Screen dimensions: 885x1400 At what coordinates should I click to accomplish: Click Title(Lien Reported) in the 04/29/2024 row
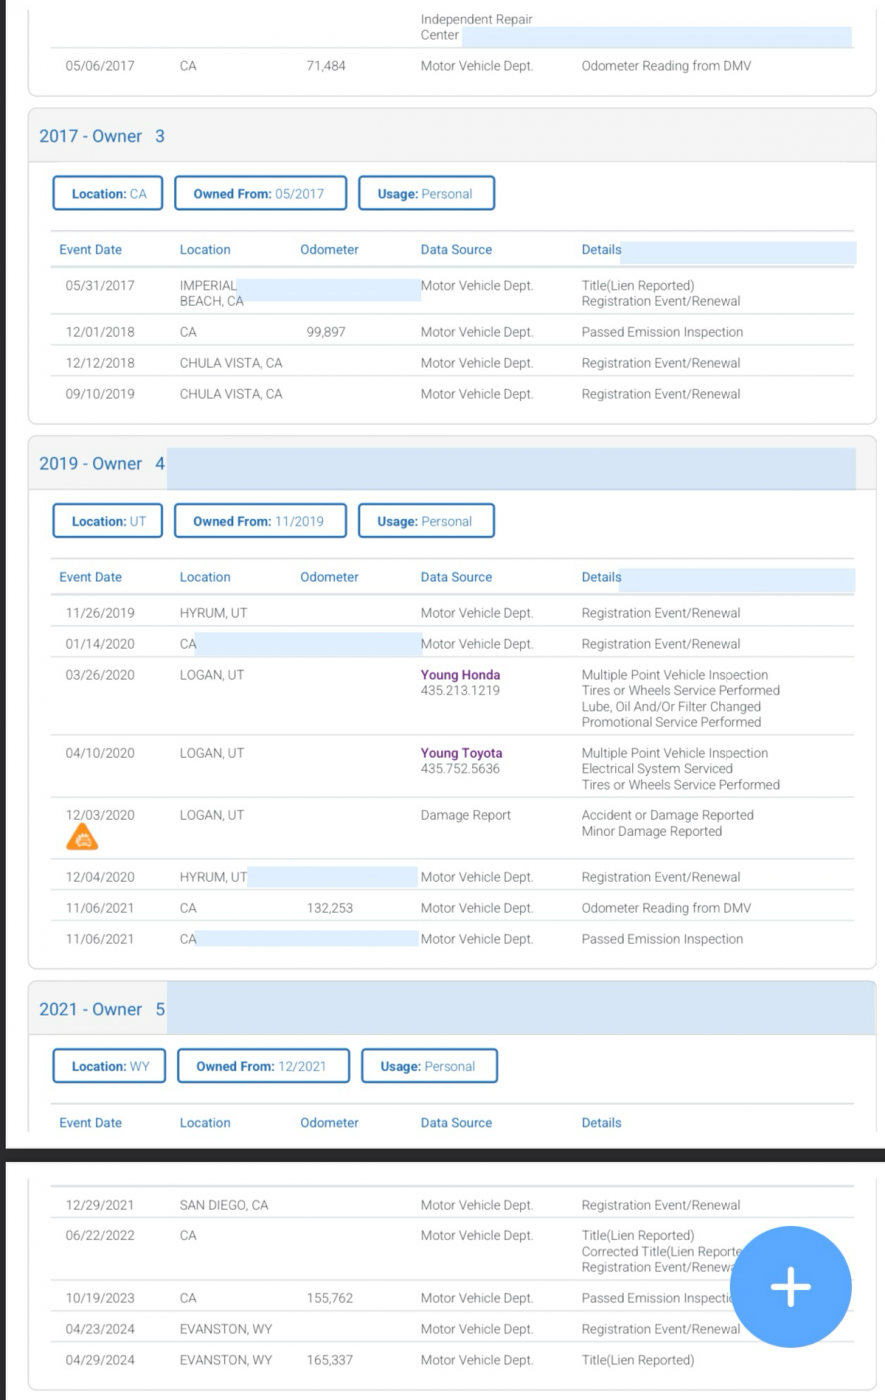[x=638, y=1360]
